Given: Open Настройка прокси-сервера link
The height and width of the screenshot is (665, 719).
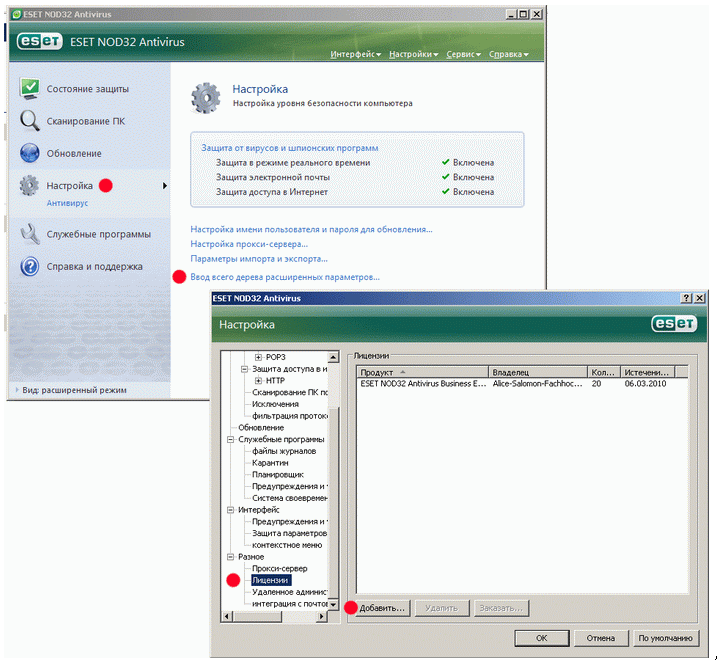Looking at the screenshot, I should pos(249,244).
